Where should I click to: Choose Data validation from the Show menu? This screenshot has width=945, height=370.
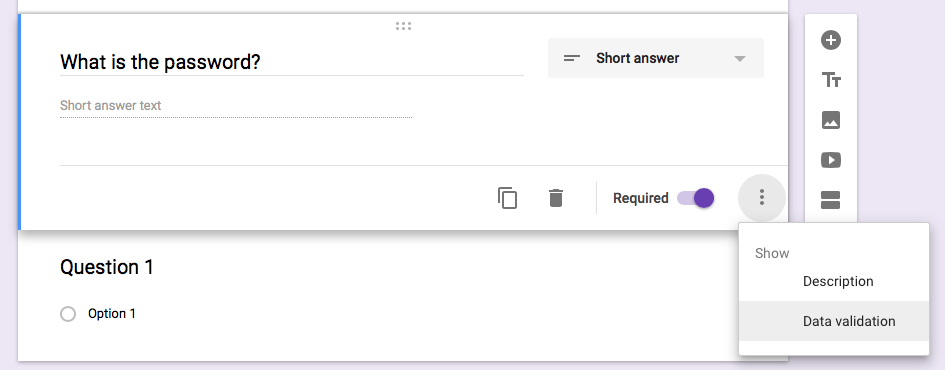pyautogui.click(x=834, y=321)
